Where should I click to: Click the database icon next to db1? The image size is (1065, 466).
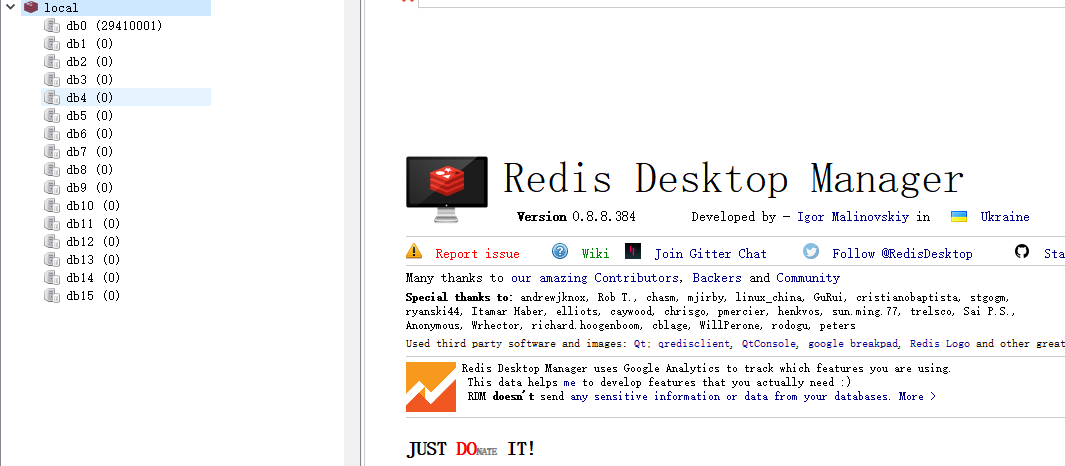point(52,43)
